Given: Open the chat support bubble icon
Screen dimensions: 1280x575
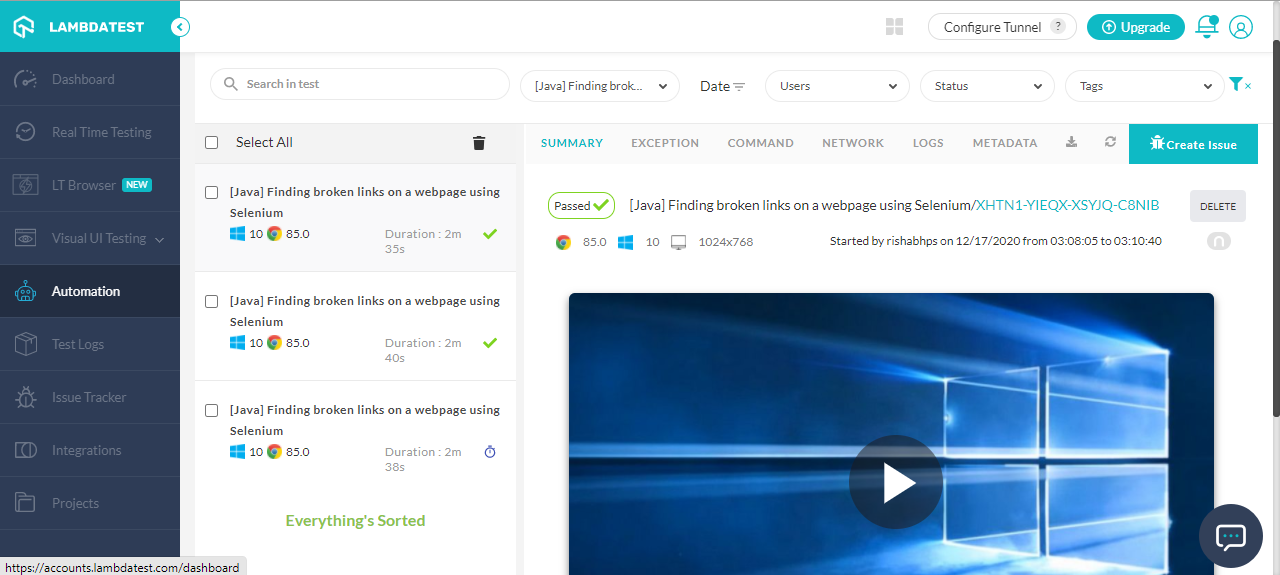Looking at the screenshot, I should 1230,537.
